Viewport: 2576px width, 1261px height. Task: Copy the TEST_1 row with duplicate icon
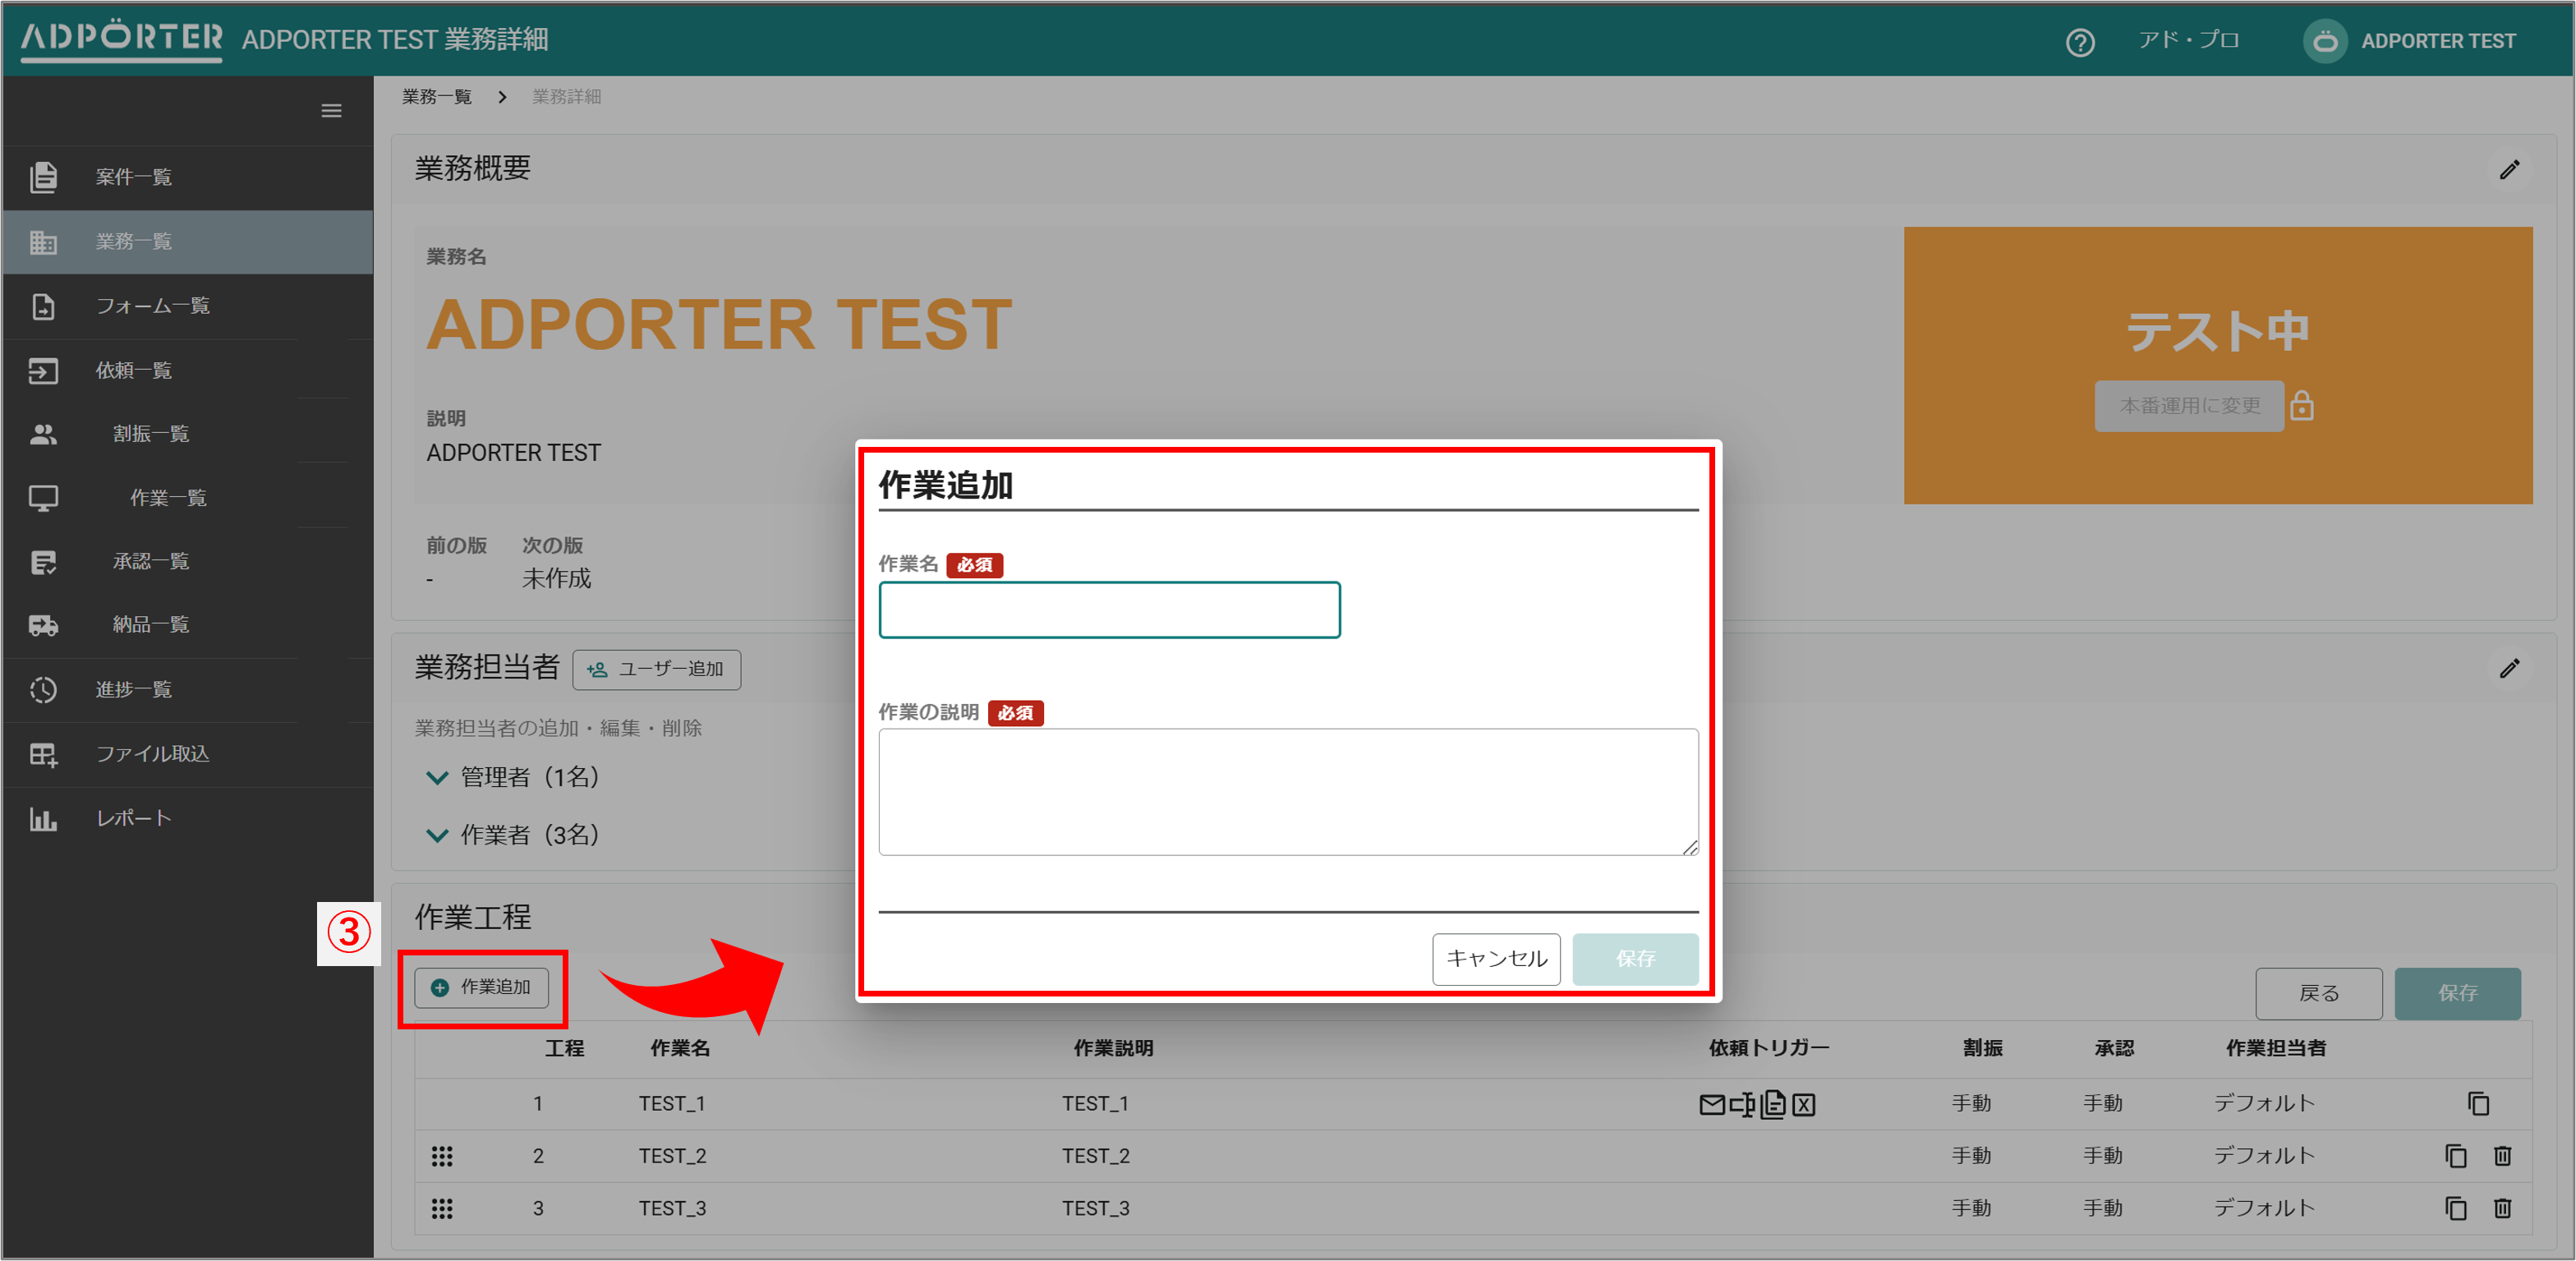(x=2478, y=1104)
